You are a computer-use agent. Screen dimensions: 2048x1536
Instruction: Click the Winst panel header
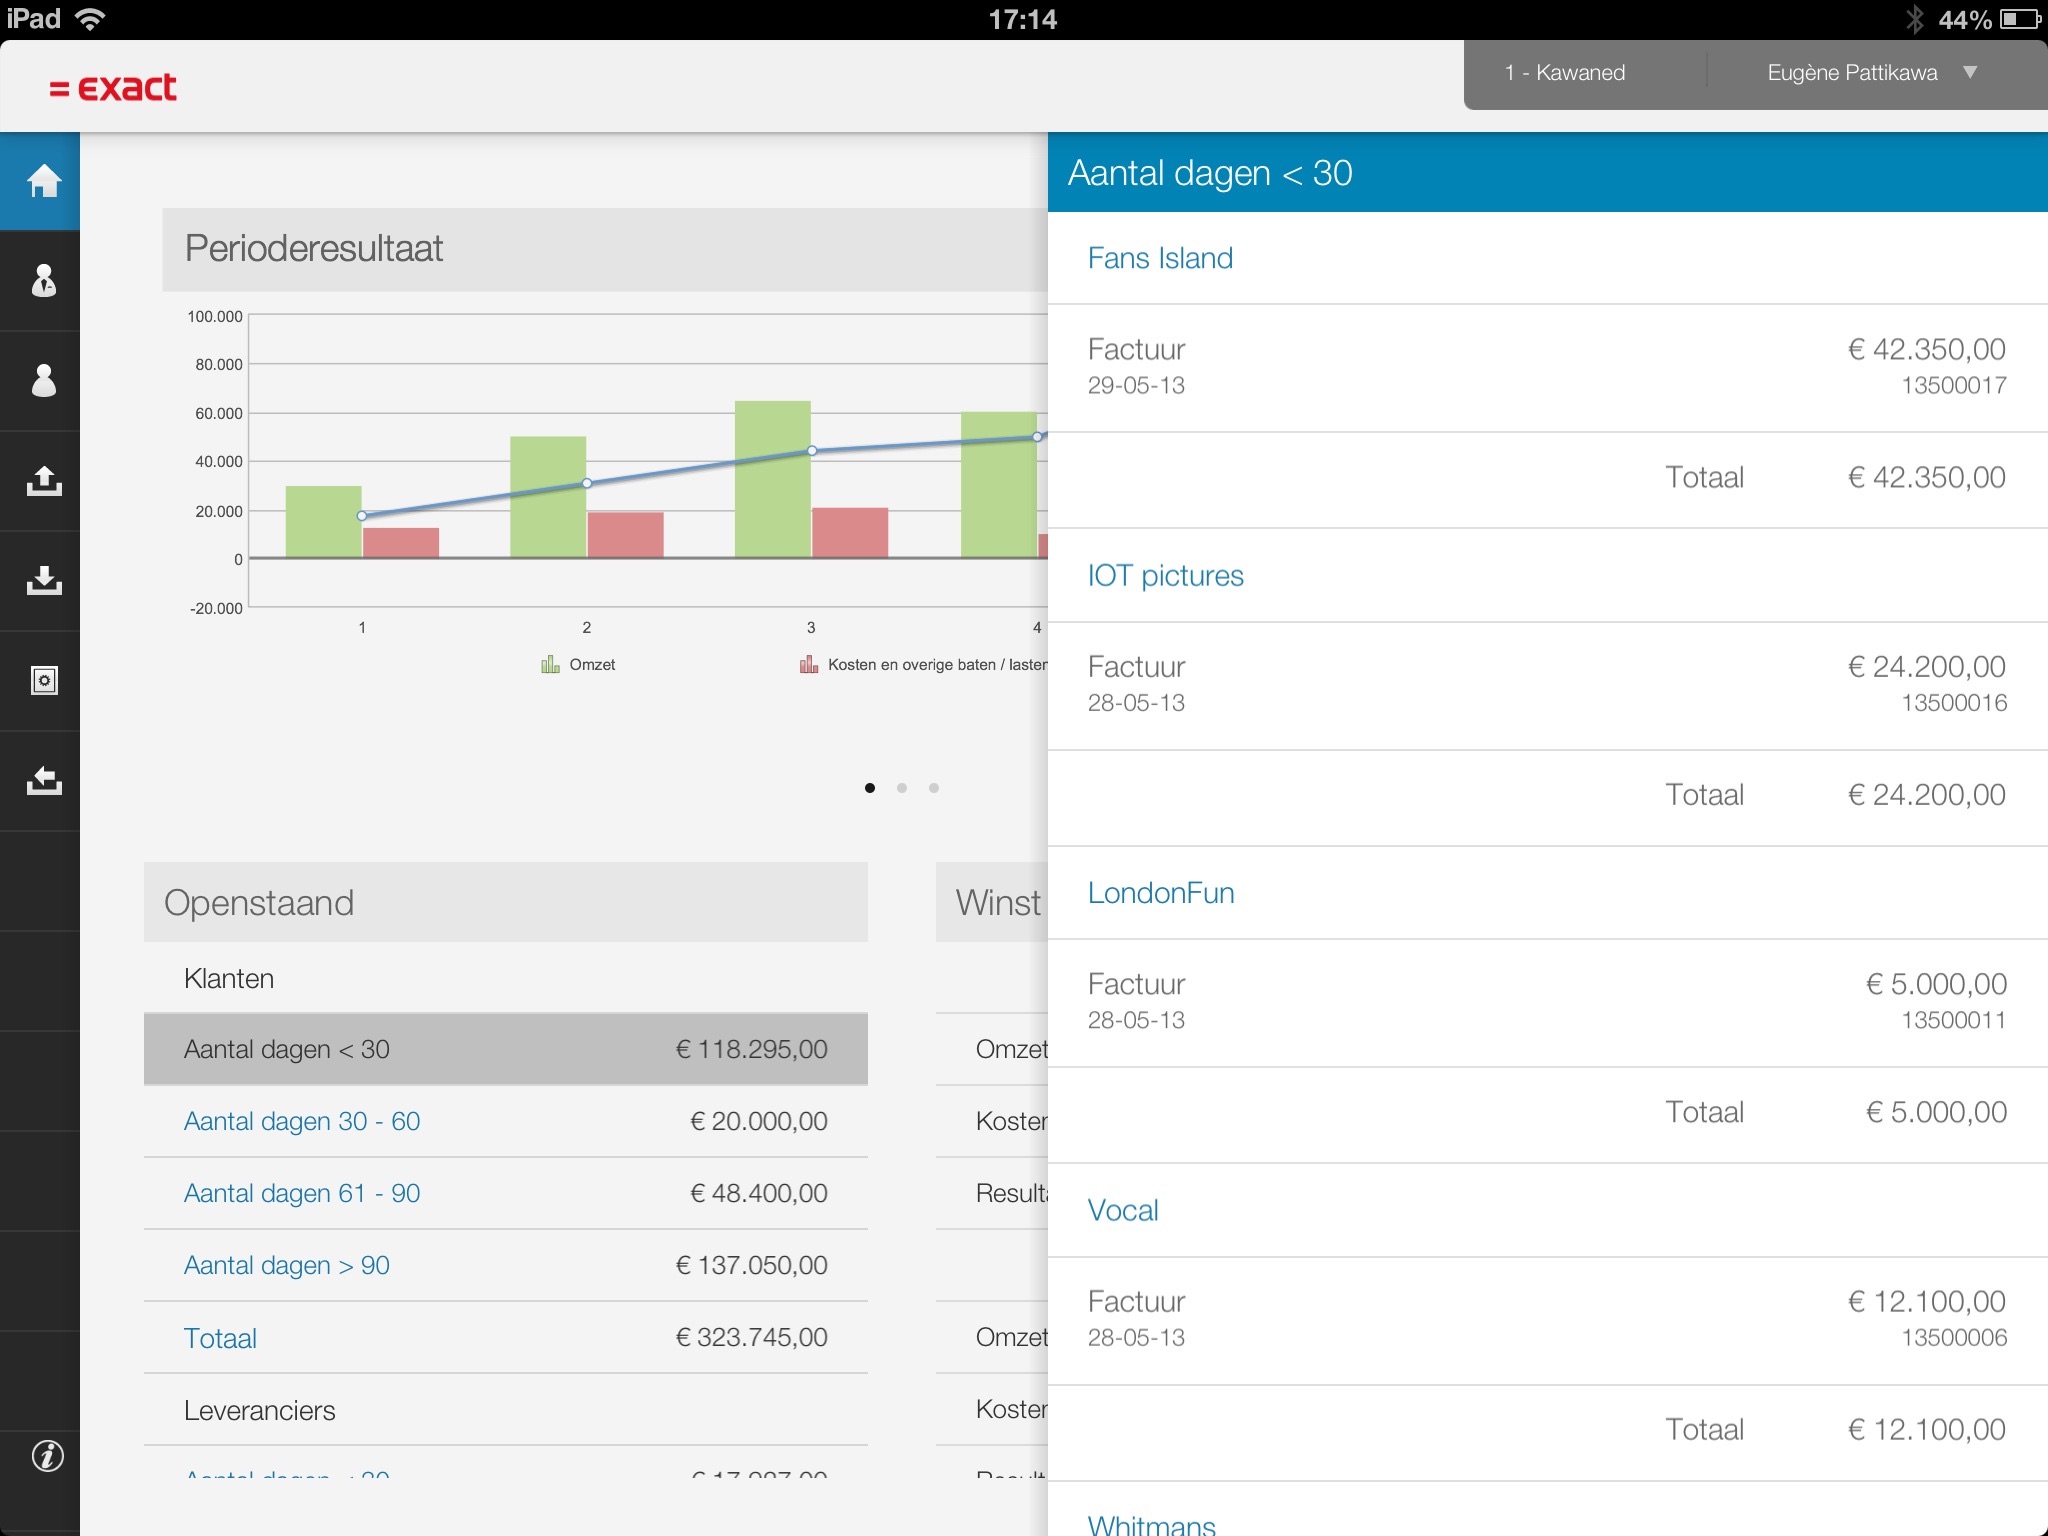992,902
